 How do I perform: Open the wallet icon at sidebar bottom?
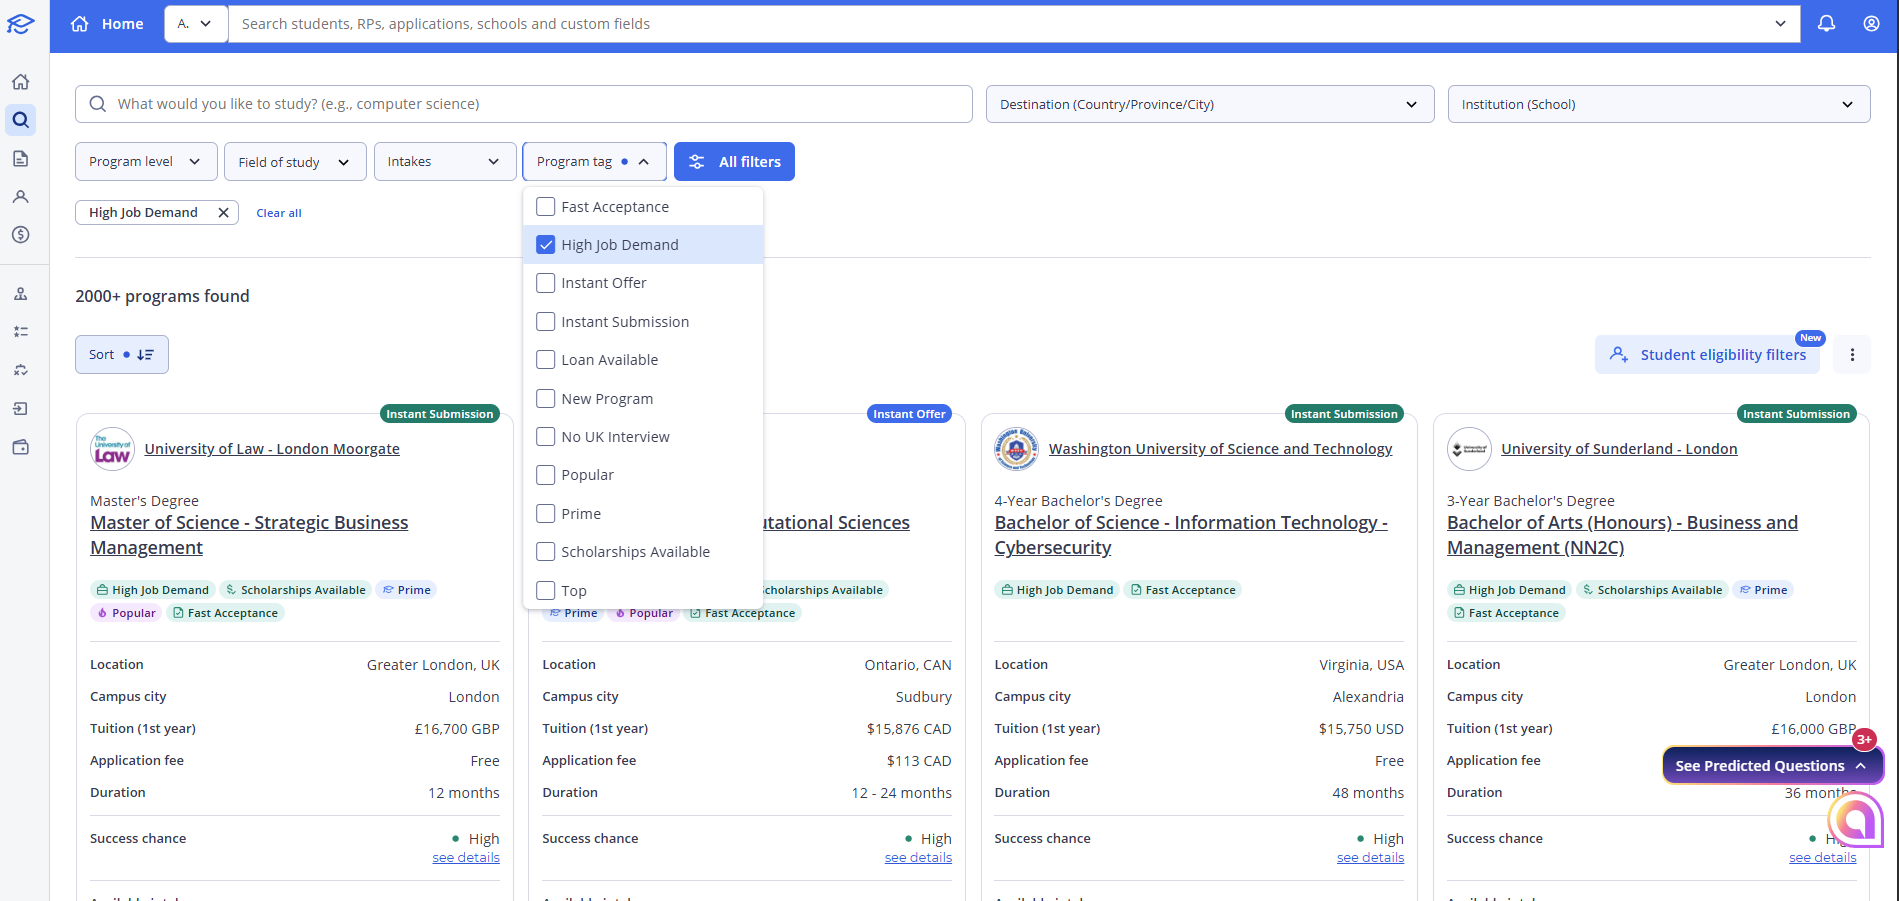[20, 447]
